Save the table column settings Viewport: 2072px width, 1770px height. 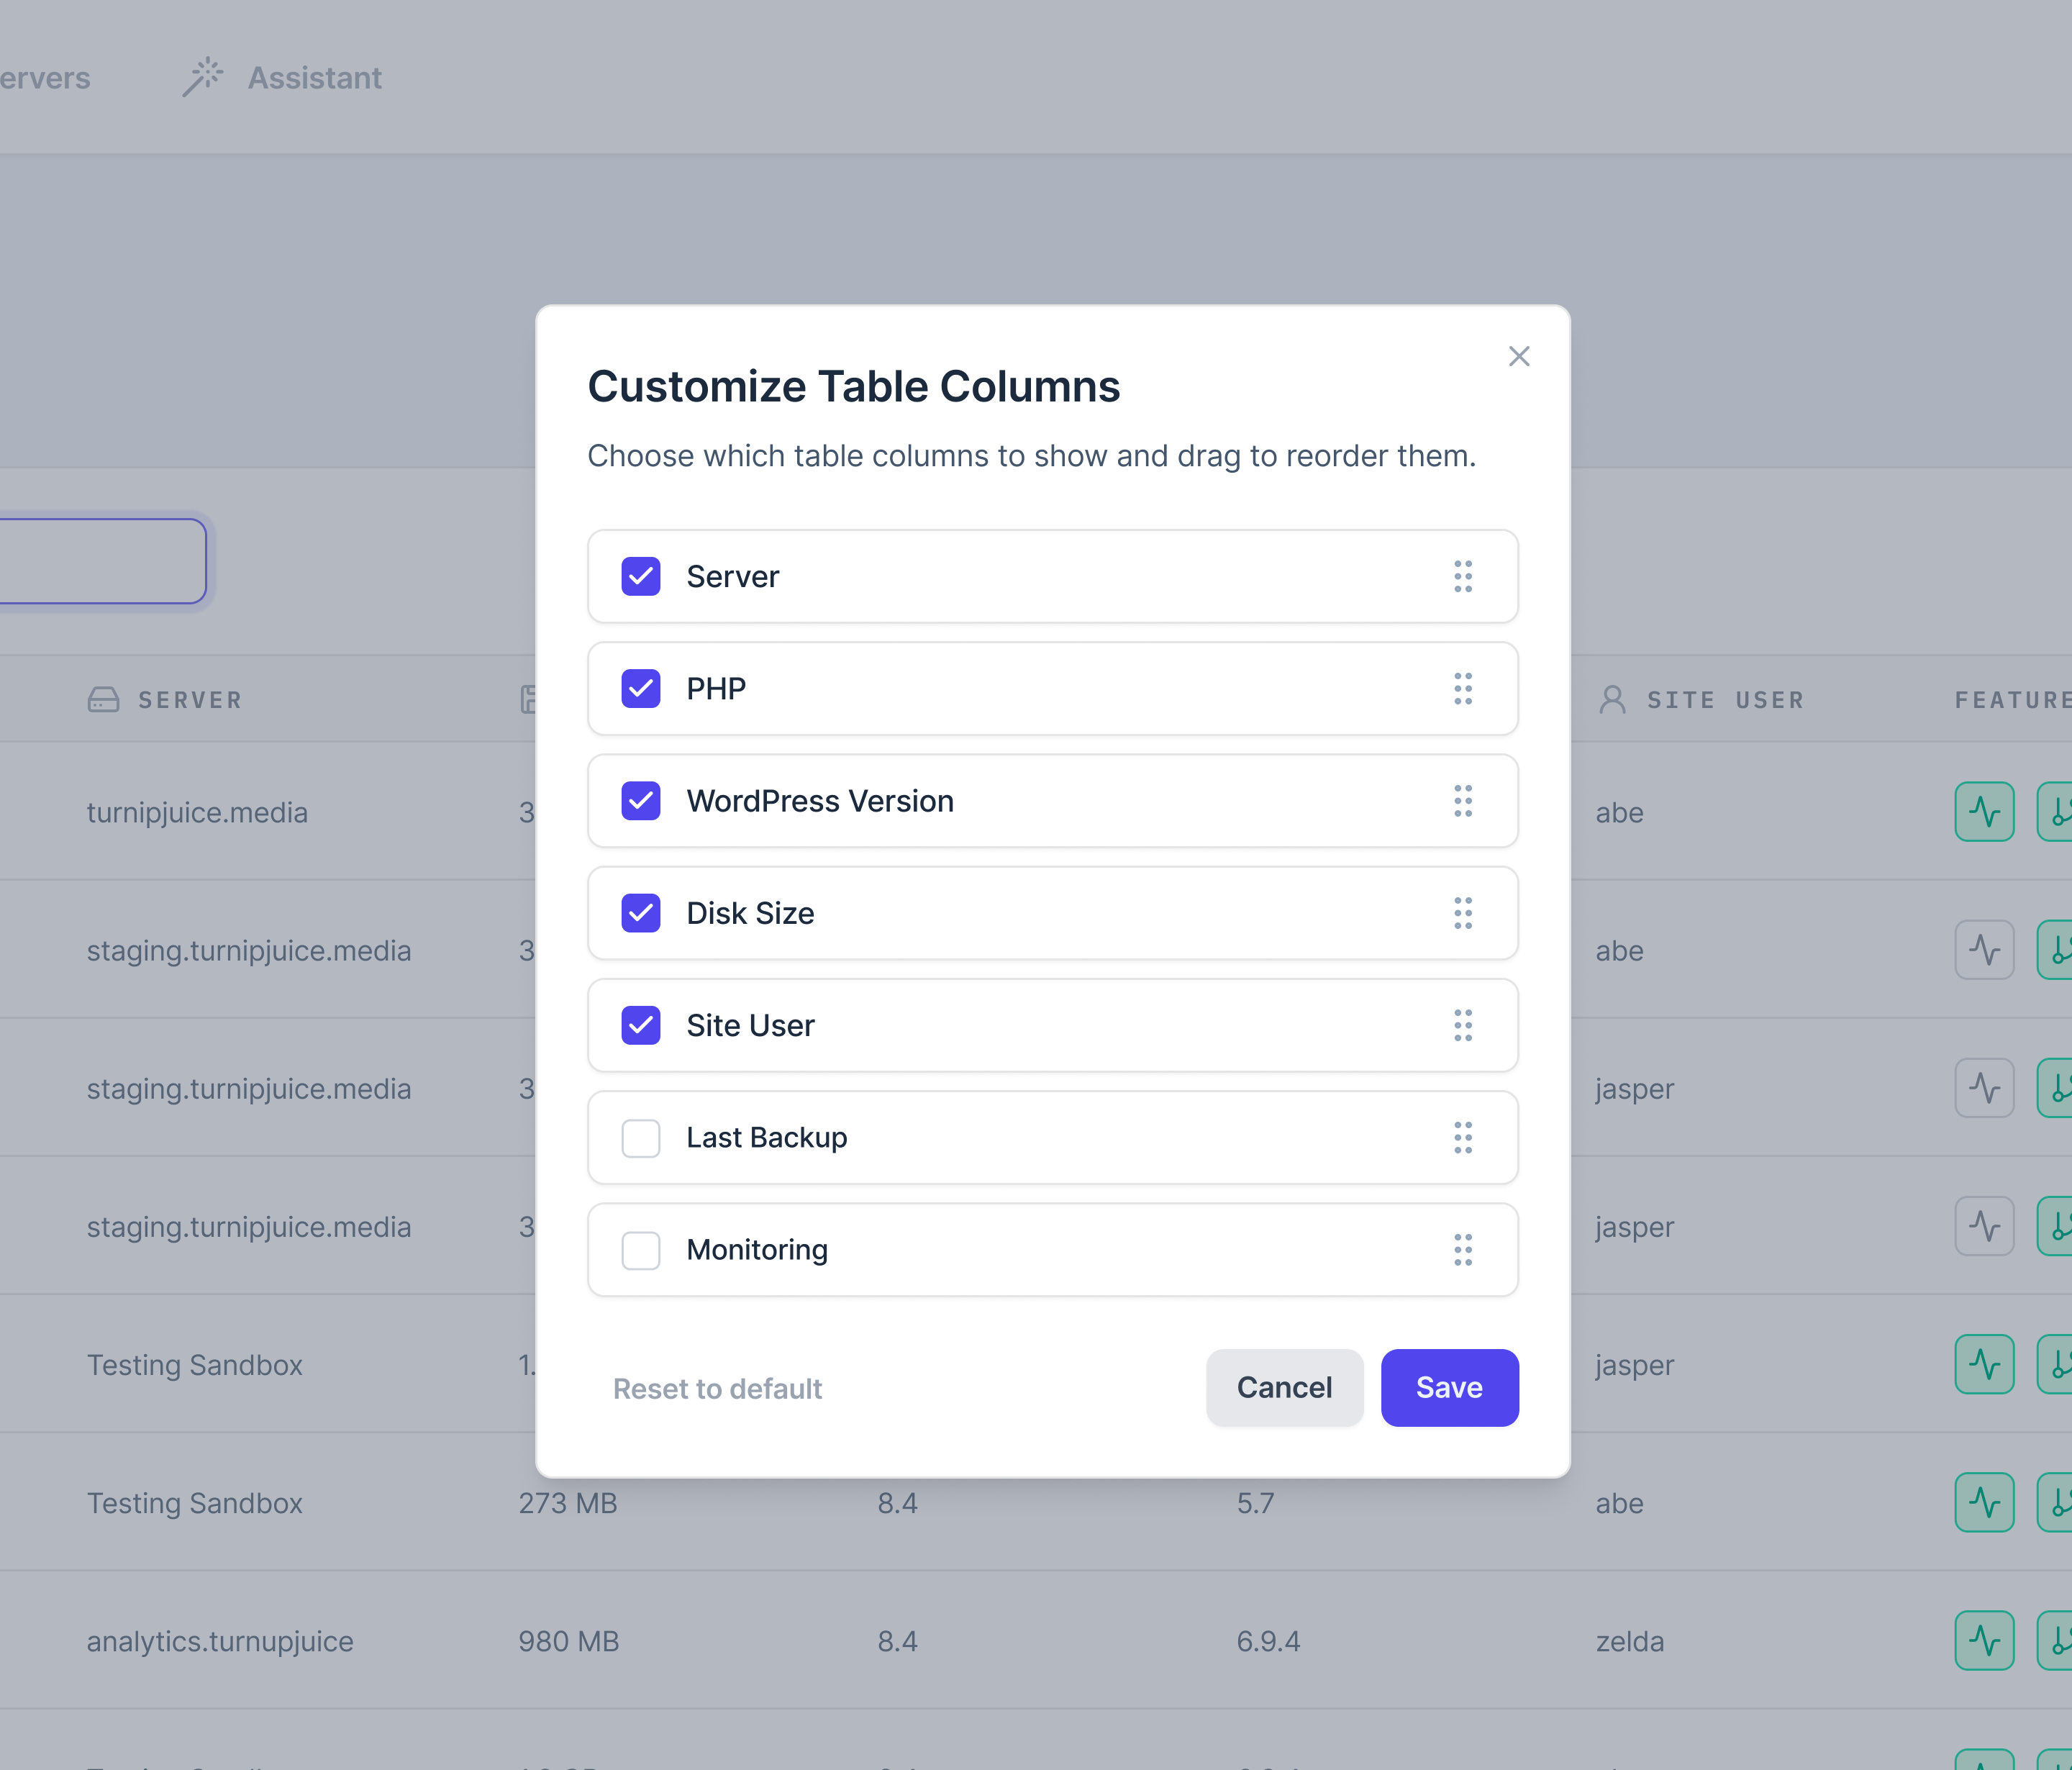tap(1449, 1387)
